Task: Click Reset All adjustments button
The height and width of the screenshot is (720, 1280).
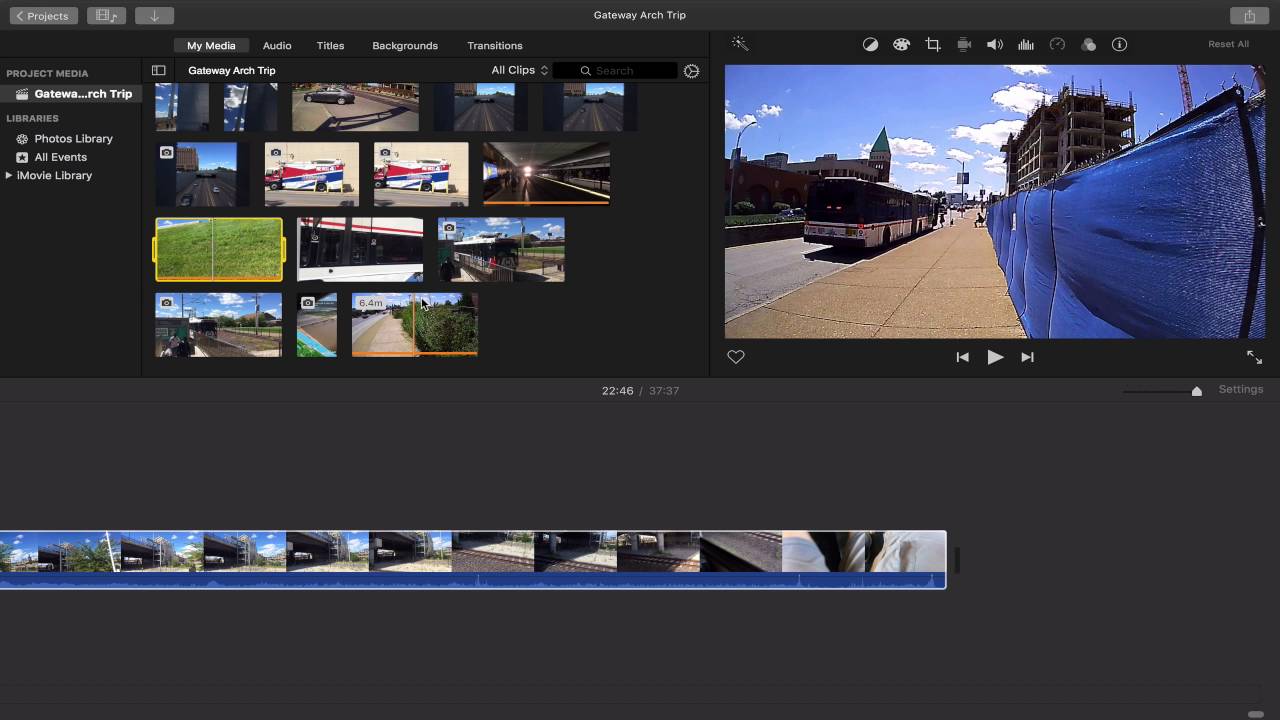Action: click(x=1228, y=45)
